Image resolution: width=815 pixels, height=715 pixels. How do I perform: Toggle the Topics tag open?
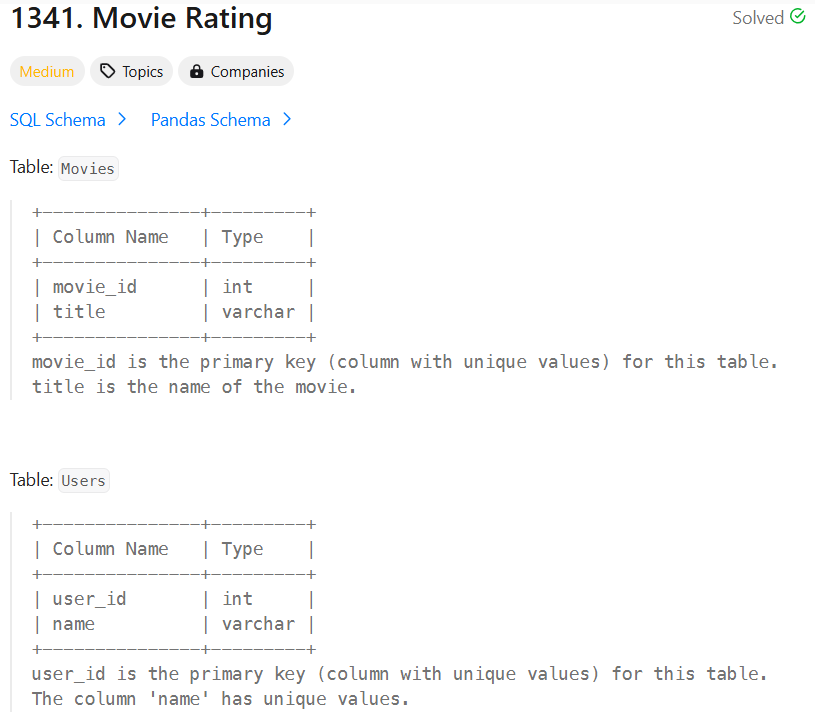[130, 71]
